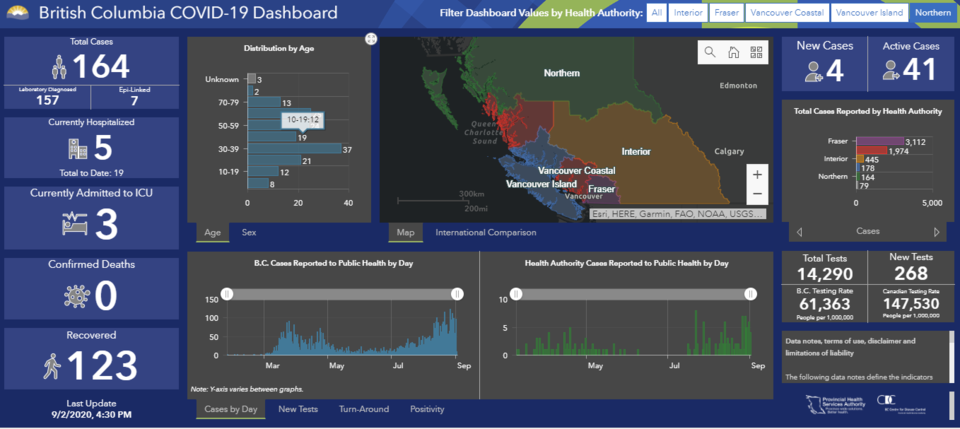Click right handle of B.C. cases slider

click(457, 294)
